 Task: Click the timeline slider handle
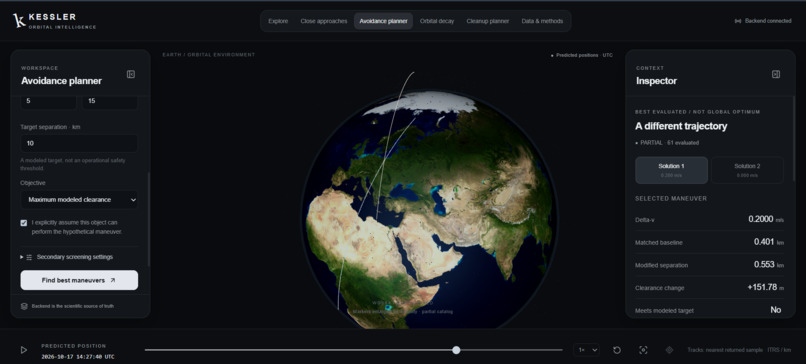[x=456, y=350]
